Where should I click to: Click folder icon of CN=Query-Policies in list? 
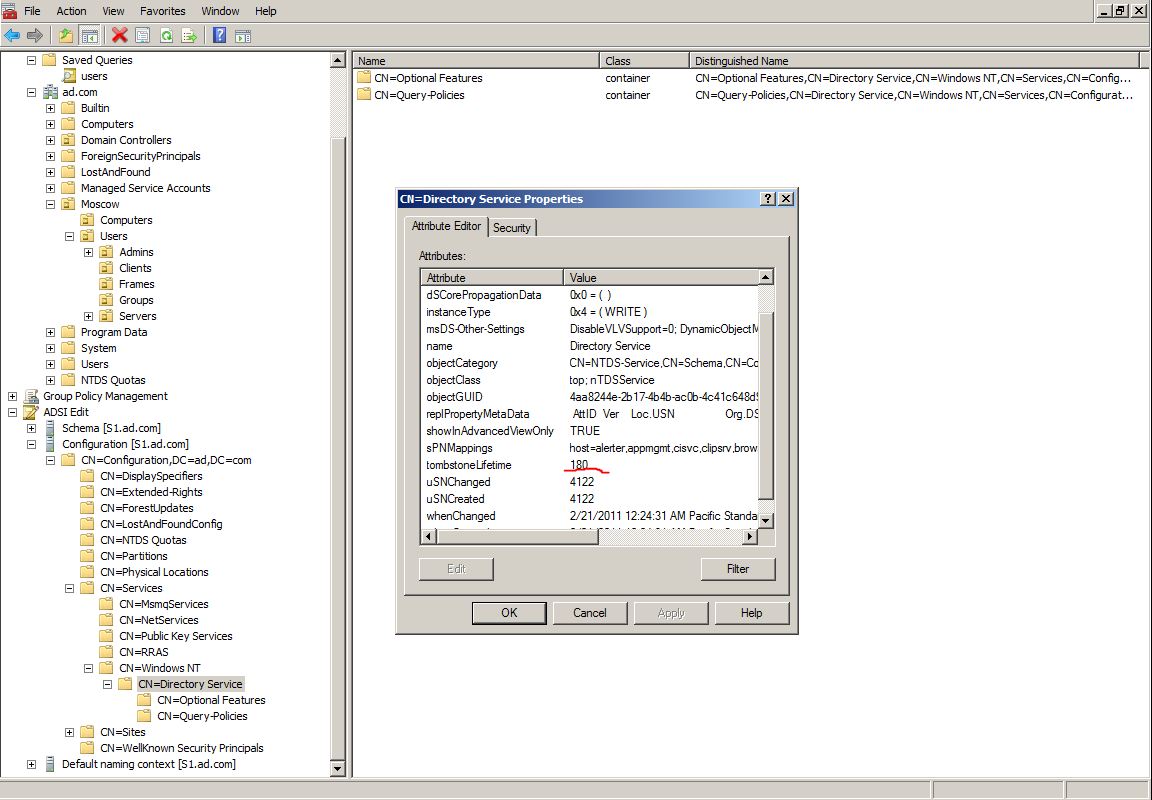pyautogui.click(x=364, y=95)
